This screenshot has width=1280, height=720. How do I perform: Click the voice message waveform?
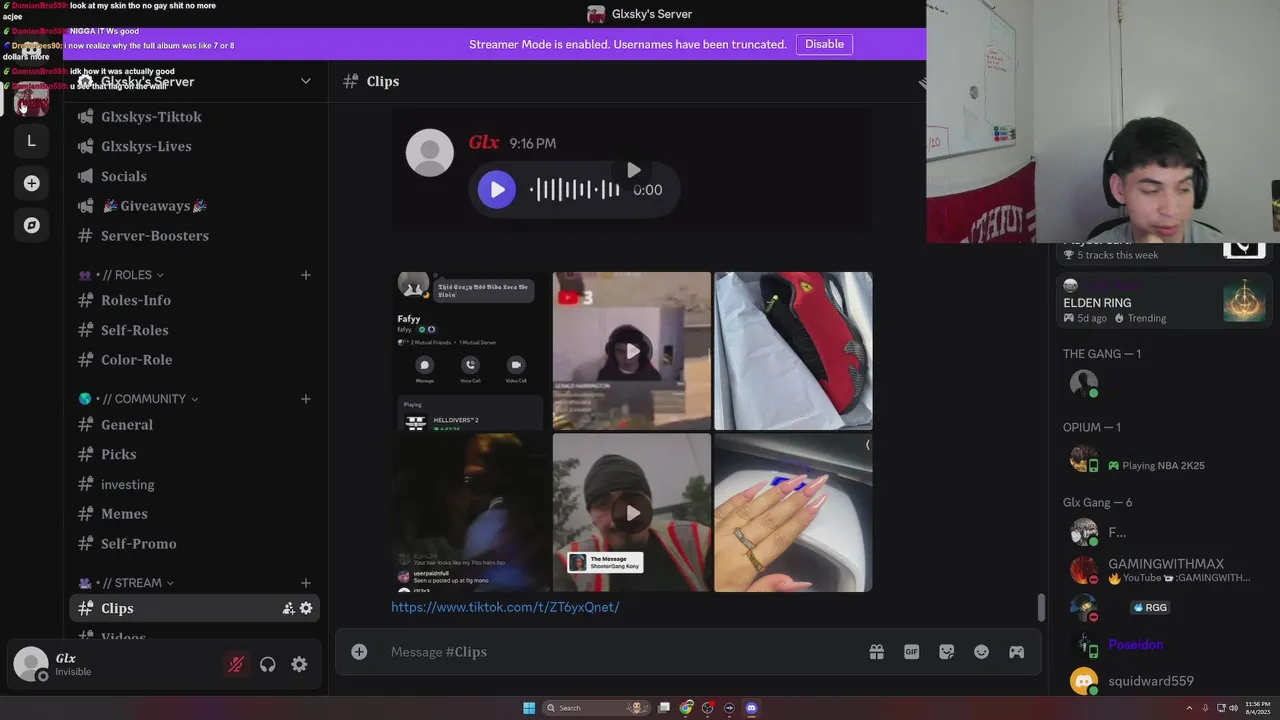(x=575, y=189)
